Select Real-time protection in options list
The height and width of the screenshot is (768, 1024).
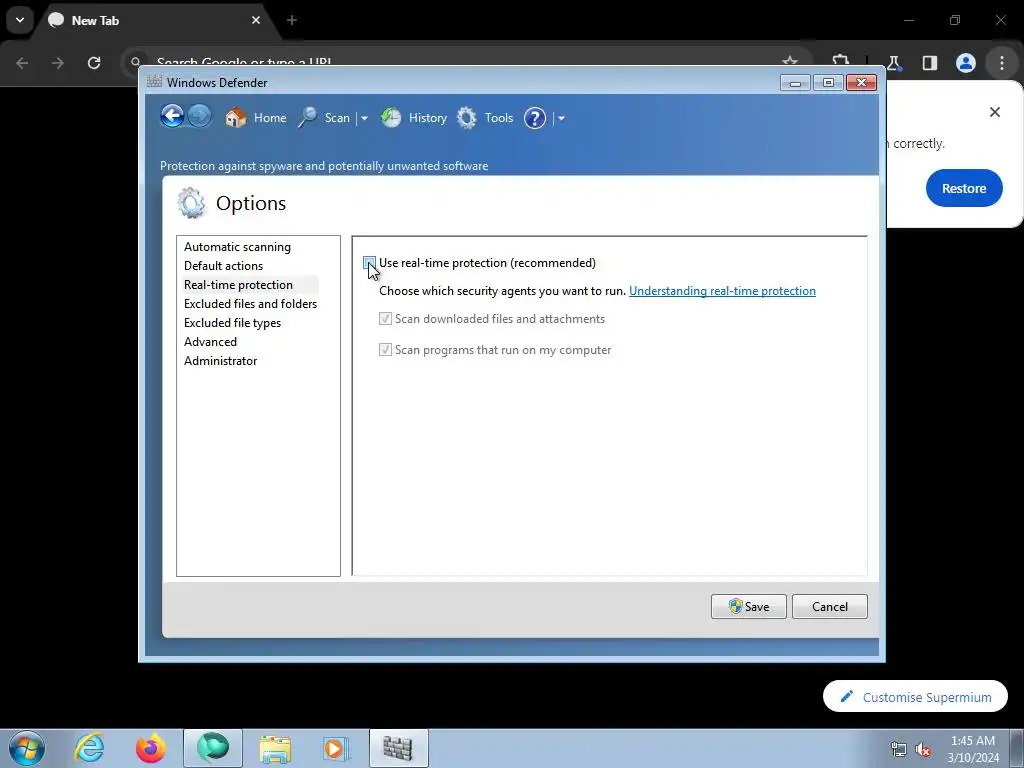coord(238,285)
